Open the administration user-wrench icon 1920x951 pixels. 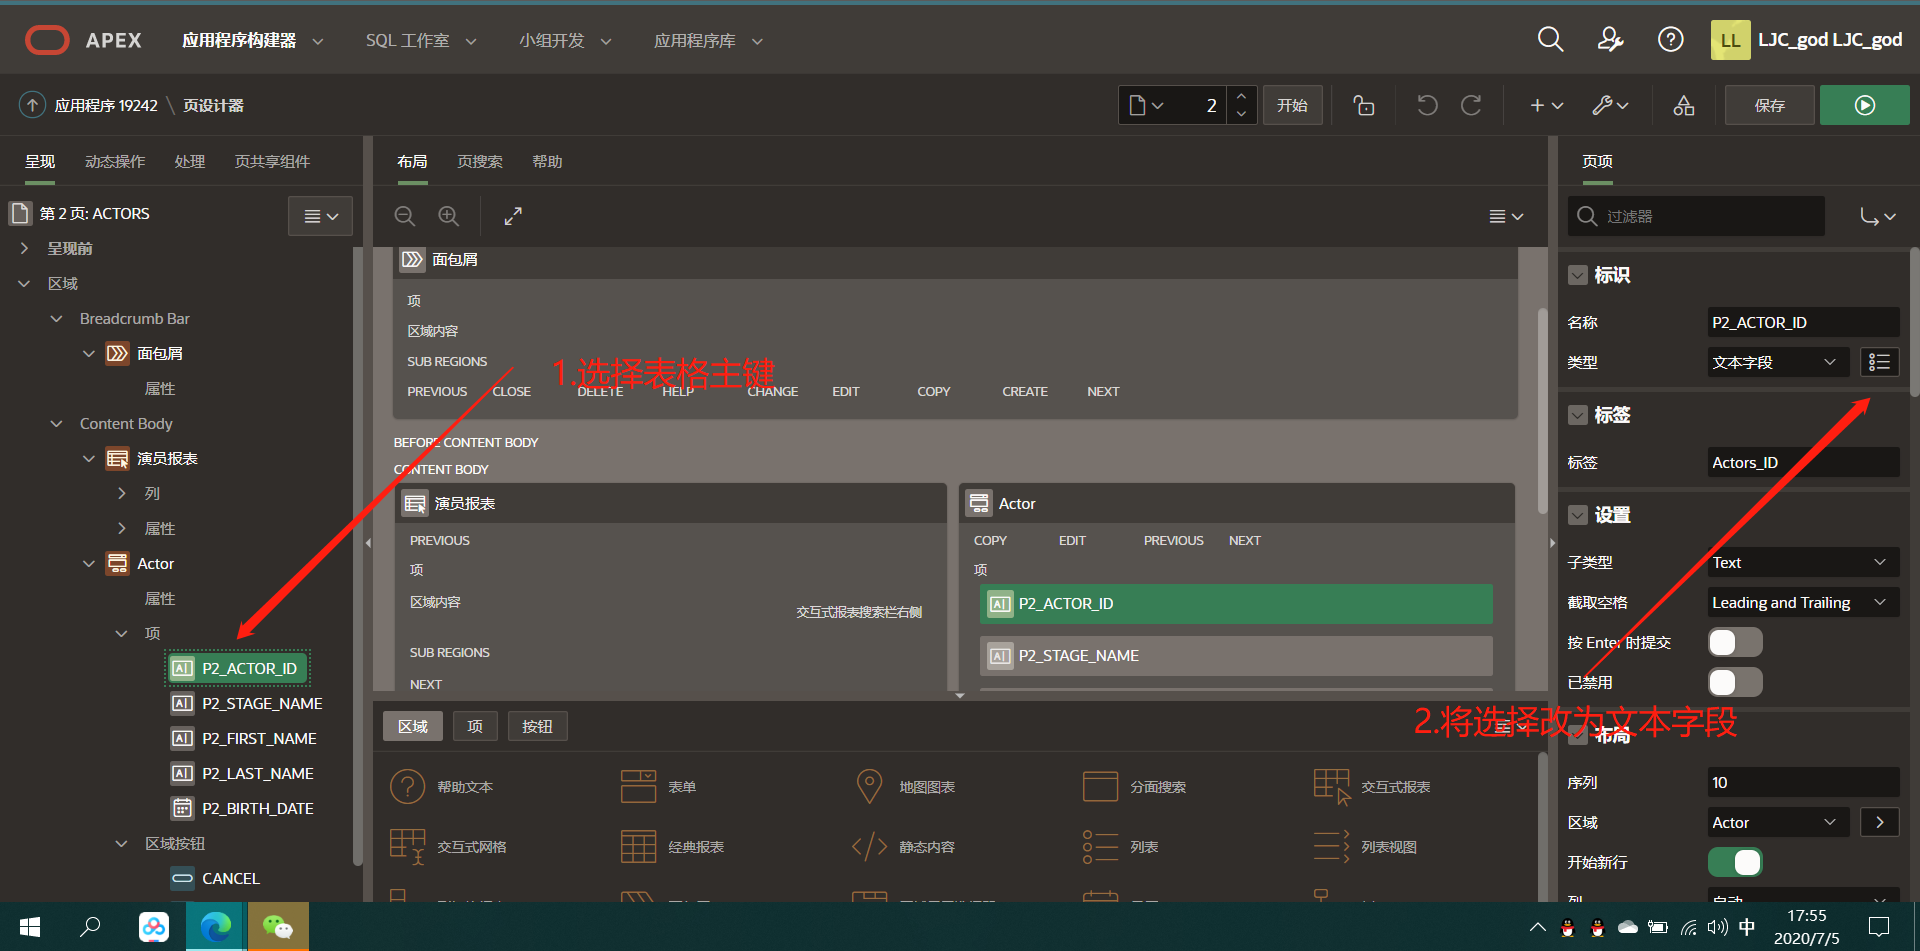1610,40
